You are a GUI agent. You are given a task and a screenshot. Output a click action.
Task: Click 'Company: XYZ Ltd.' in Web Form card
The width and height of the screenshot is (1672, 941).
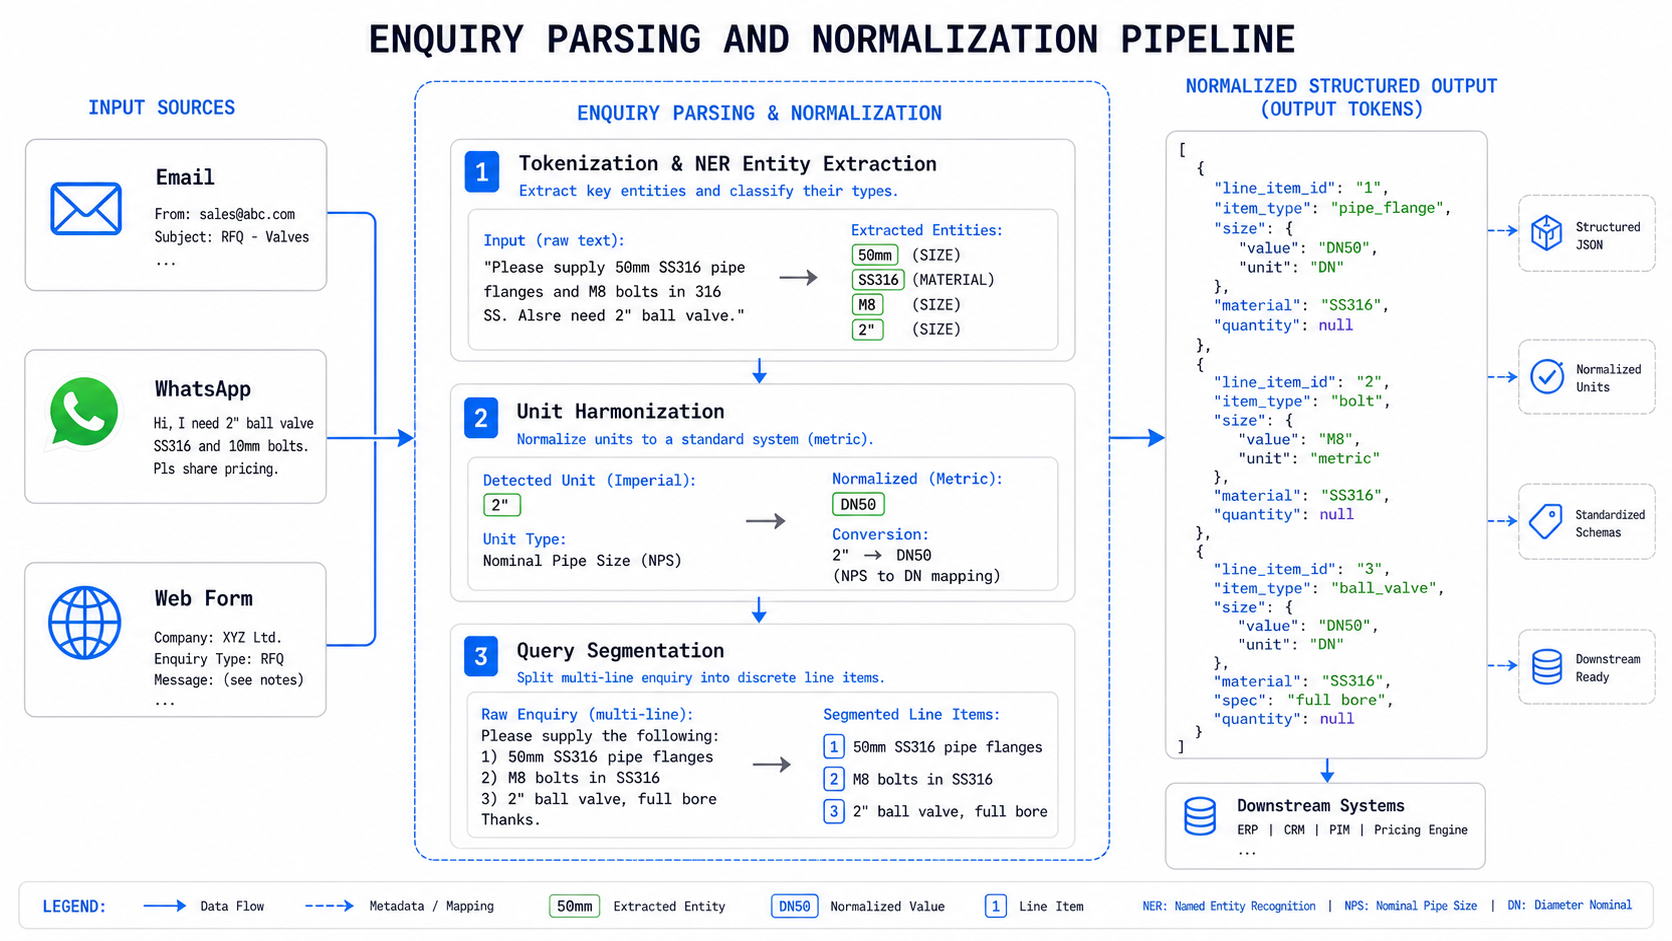point(218,637)
